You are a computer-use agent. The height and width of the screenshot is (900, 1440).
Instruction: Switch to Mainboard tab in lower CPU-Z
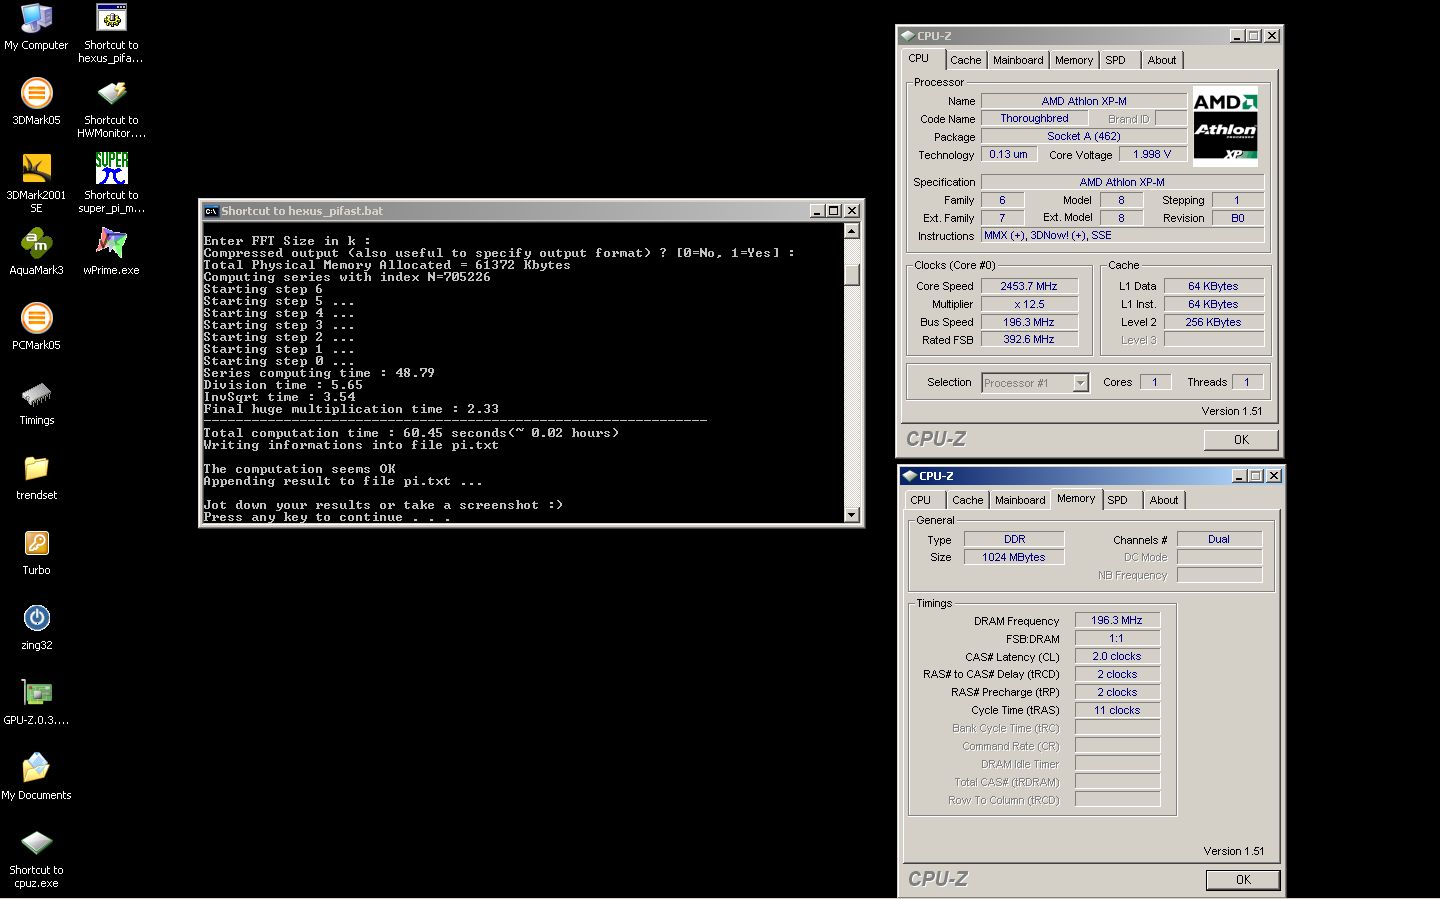[1020, 500]
